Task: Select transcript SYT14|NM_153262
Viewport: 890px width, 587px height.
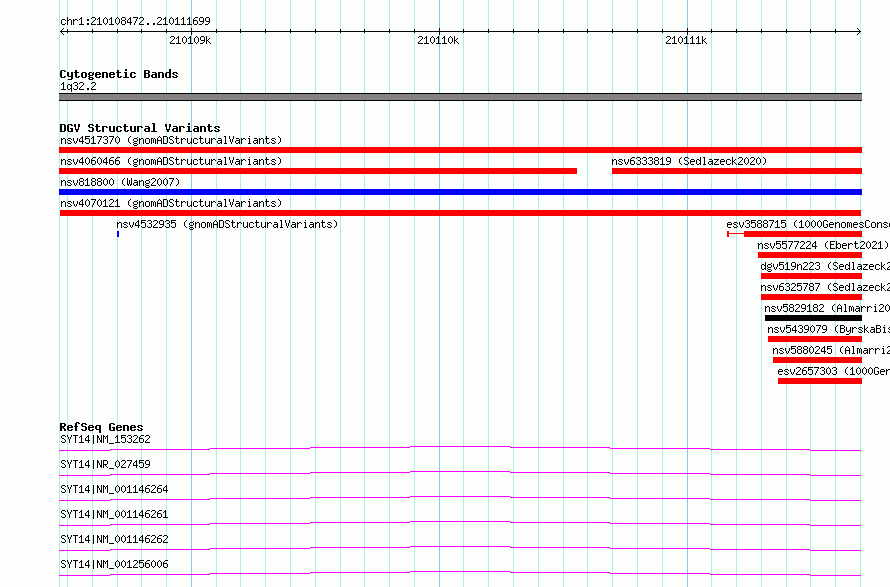Action: click(x=106, y=439)
